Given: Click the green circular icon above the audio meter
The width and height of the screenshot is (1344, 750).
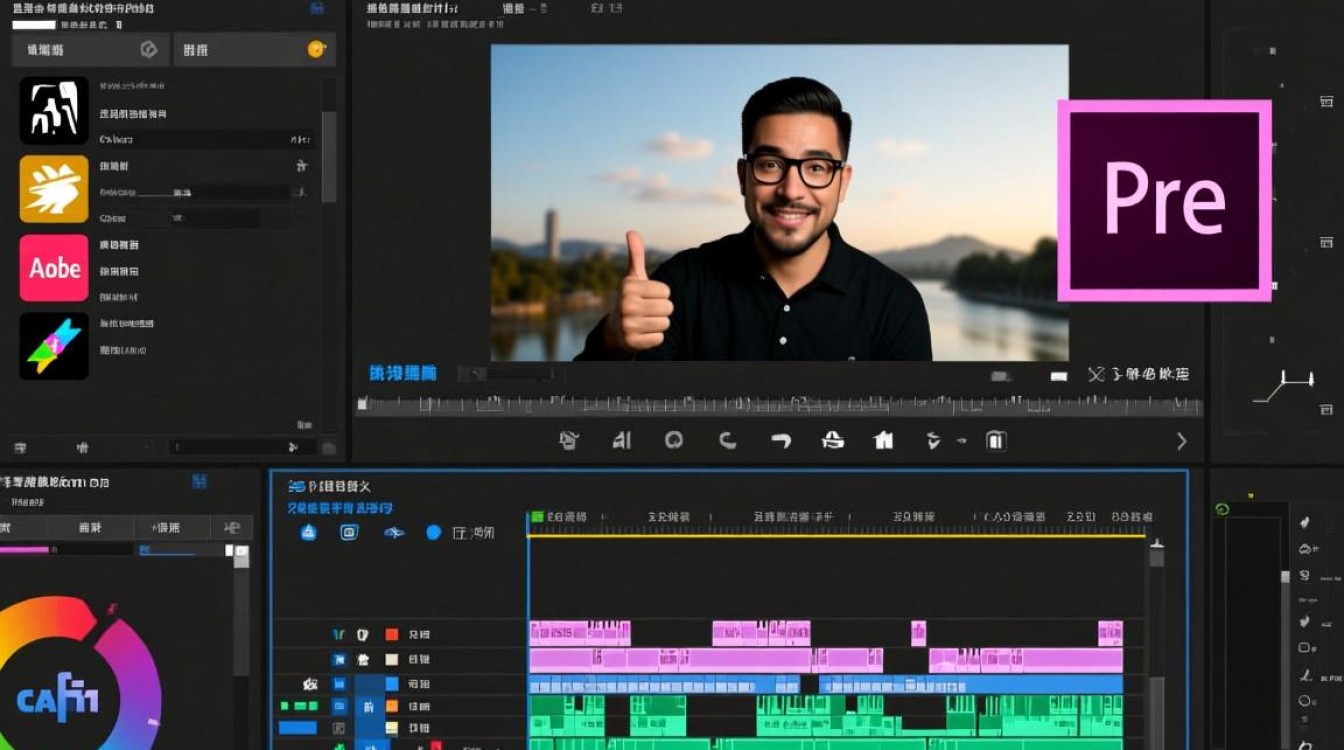Looking at the screenshot, I should [x=1222, y=509].
